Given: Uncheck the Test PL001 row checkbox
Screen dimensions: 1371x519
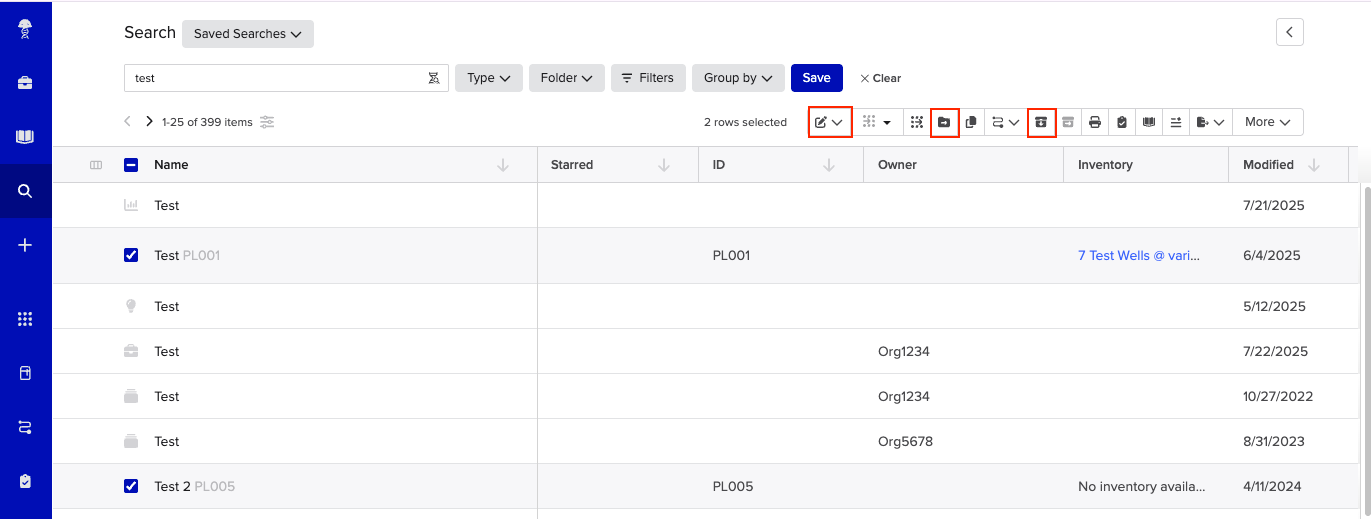Looking at the screenshot, I should (x=131, y=255).
